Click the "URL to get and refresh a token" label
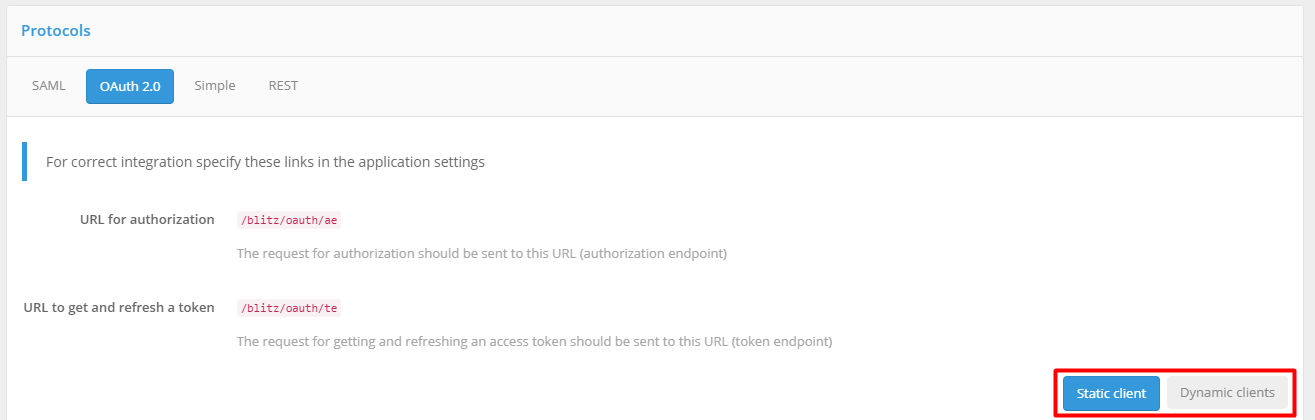The image size is (1315, 420). click(119, 307)
